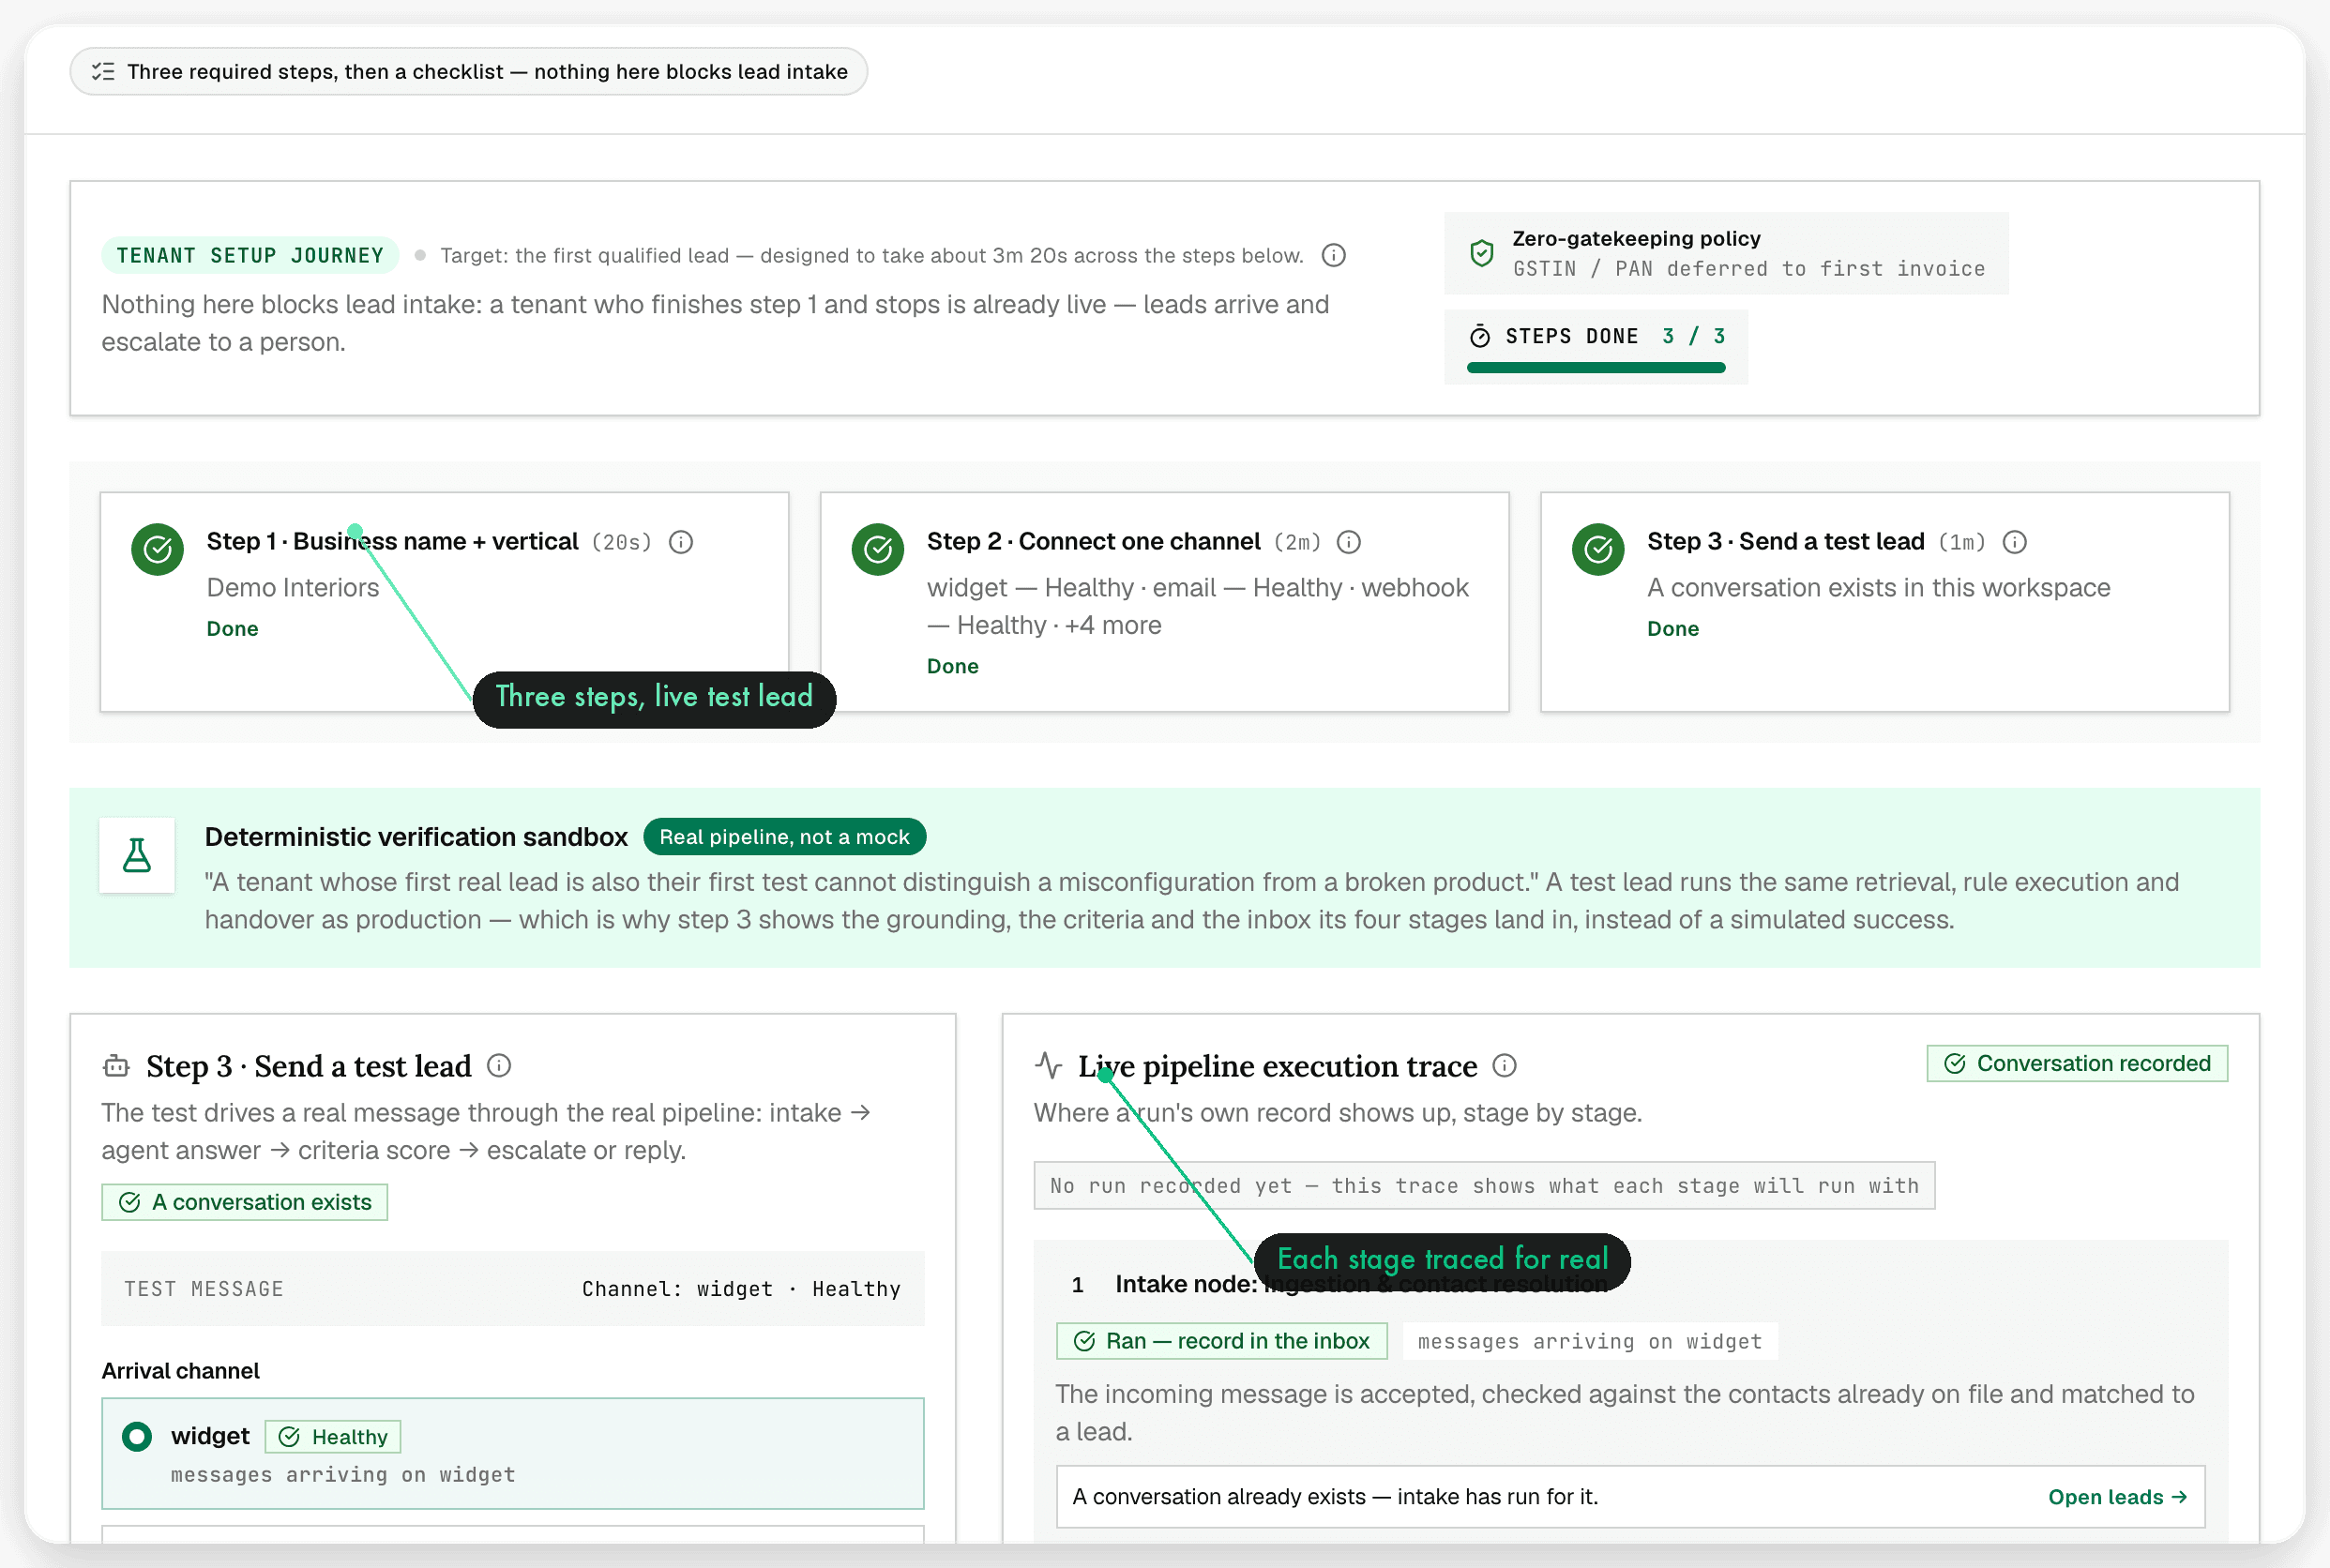Click the Demo Interiors text
This screenshot has width=2330, height=1568.
[293, 588]
